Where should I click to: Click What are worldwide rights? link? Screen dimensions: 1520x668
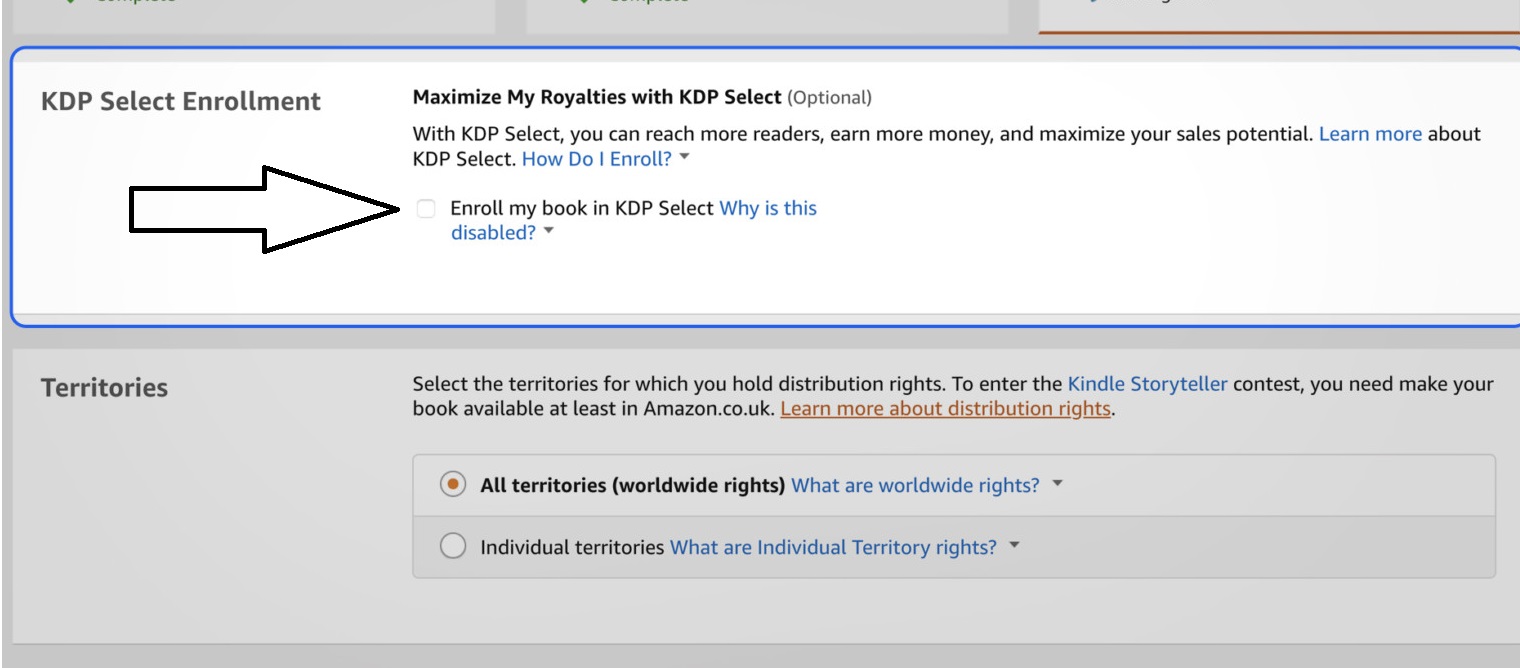915,485
